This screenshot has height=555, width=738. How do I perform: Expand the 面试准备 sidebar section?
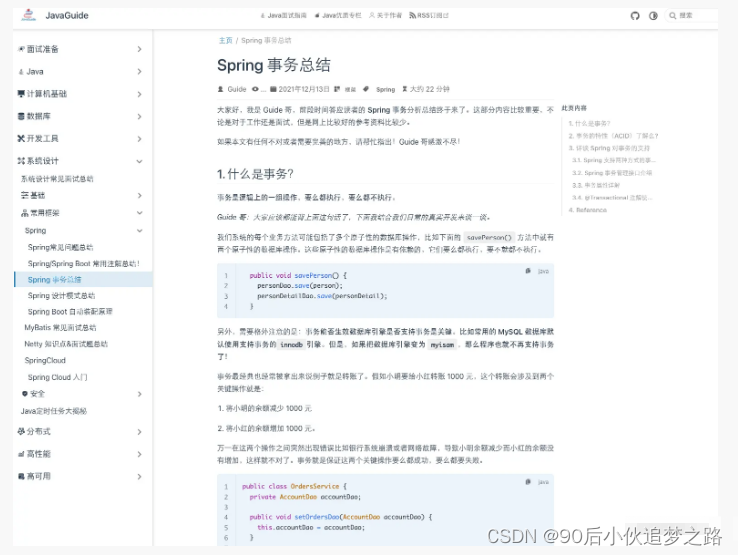139,49
